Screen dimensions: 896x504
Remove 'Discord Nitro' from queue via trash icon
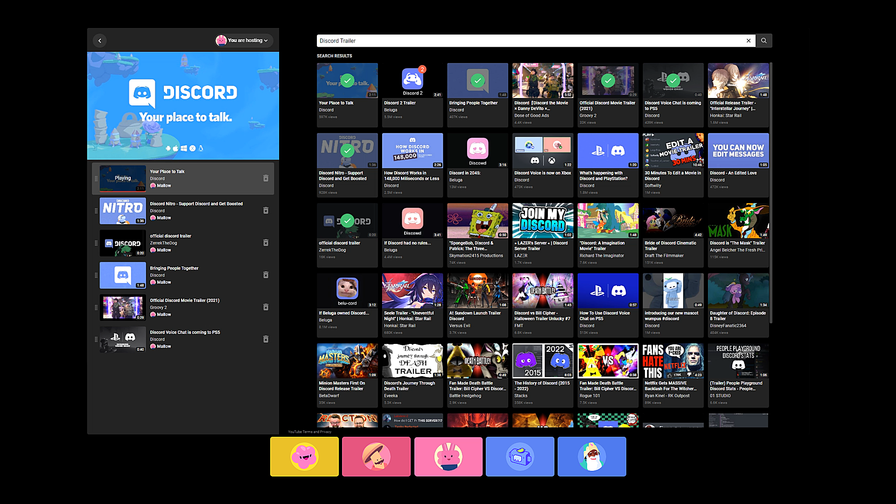(x=266, y=210)
